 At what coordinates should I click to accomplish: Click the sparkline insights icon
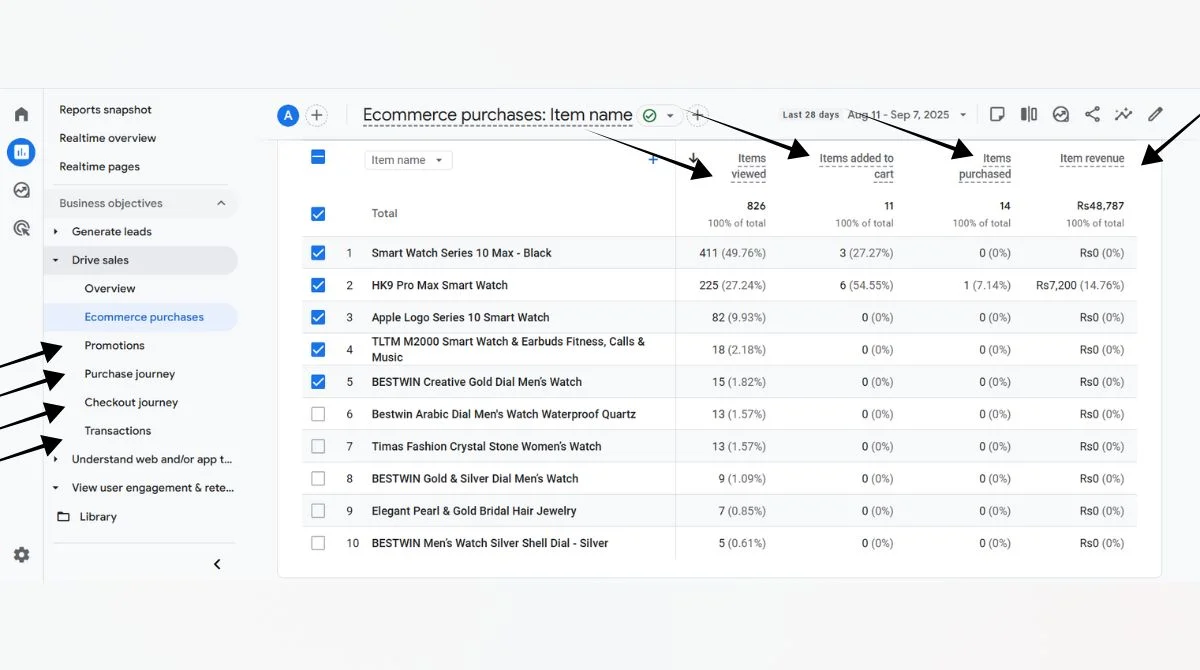1124,114
